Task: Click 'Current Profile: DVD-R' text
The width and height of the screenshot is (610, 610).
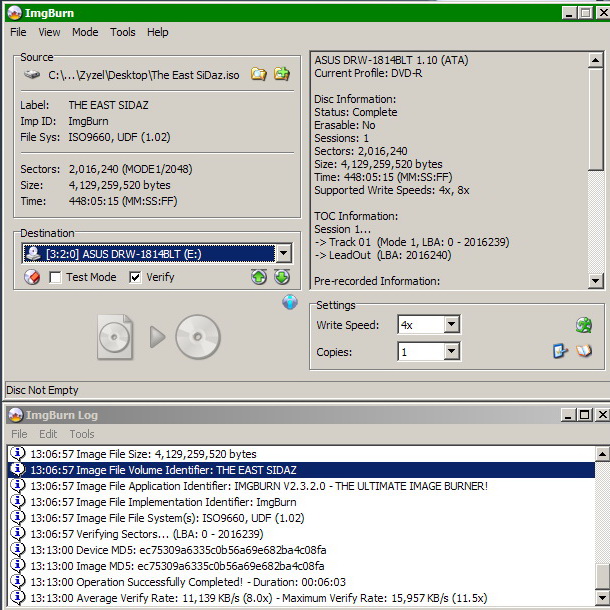Action: 368,73
